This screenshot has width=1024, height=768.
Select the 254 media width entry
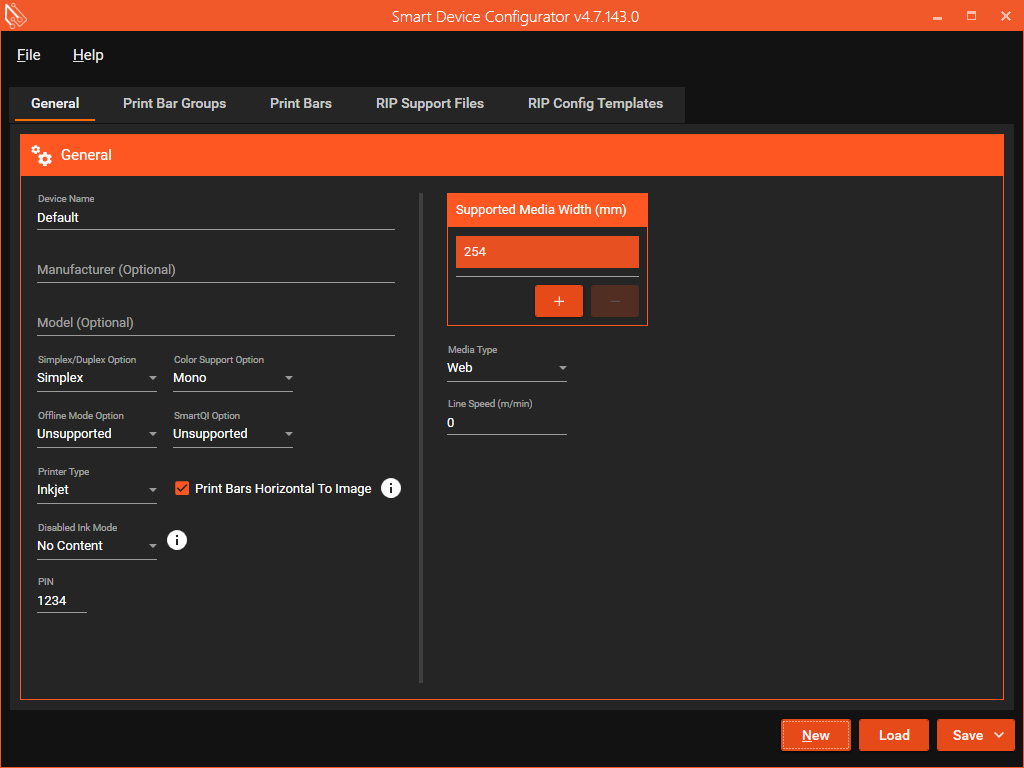click(547, 252)
